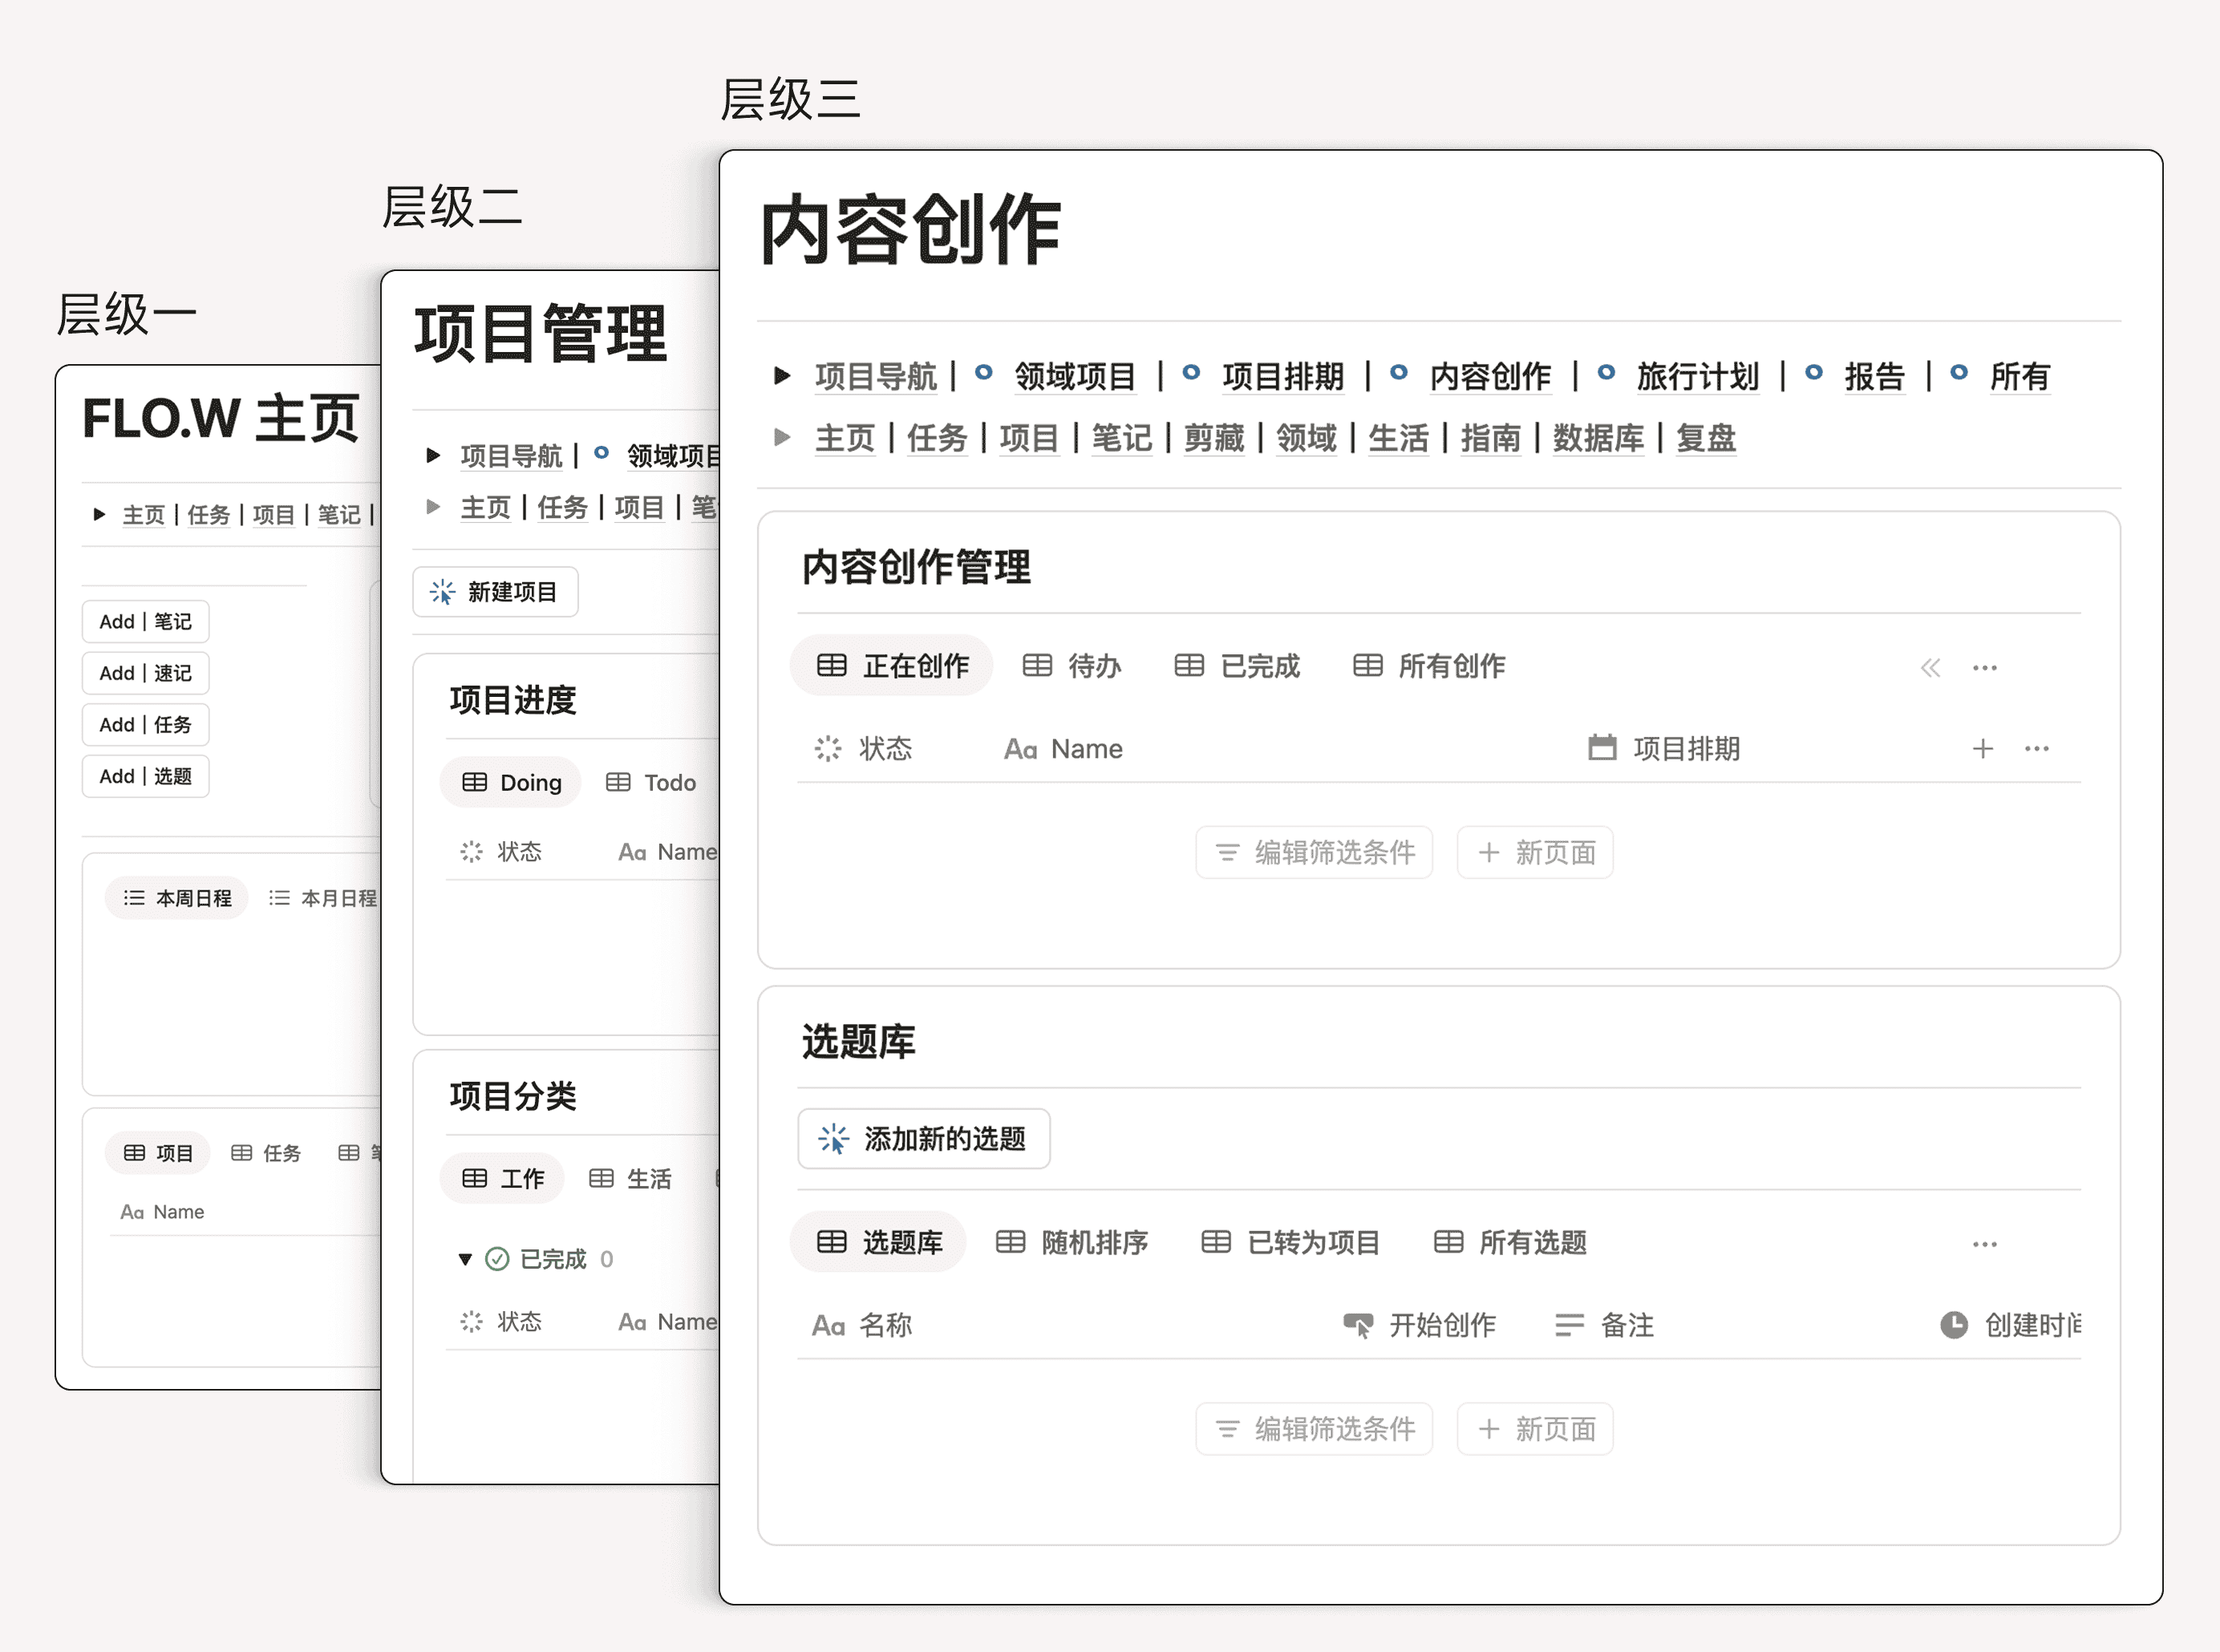Click Add | 任务 button
This screenshot has height=1652, width=2220.
tap(146, 724)
